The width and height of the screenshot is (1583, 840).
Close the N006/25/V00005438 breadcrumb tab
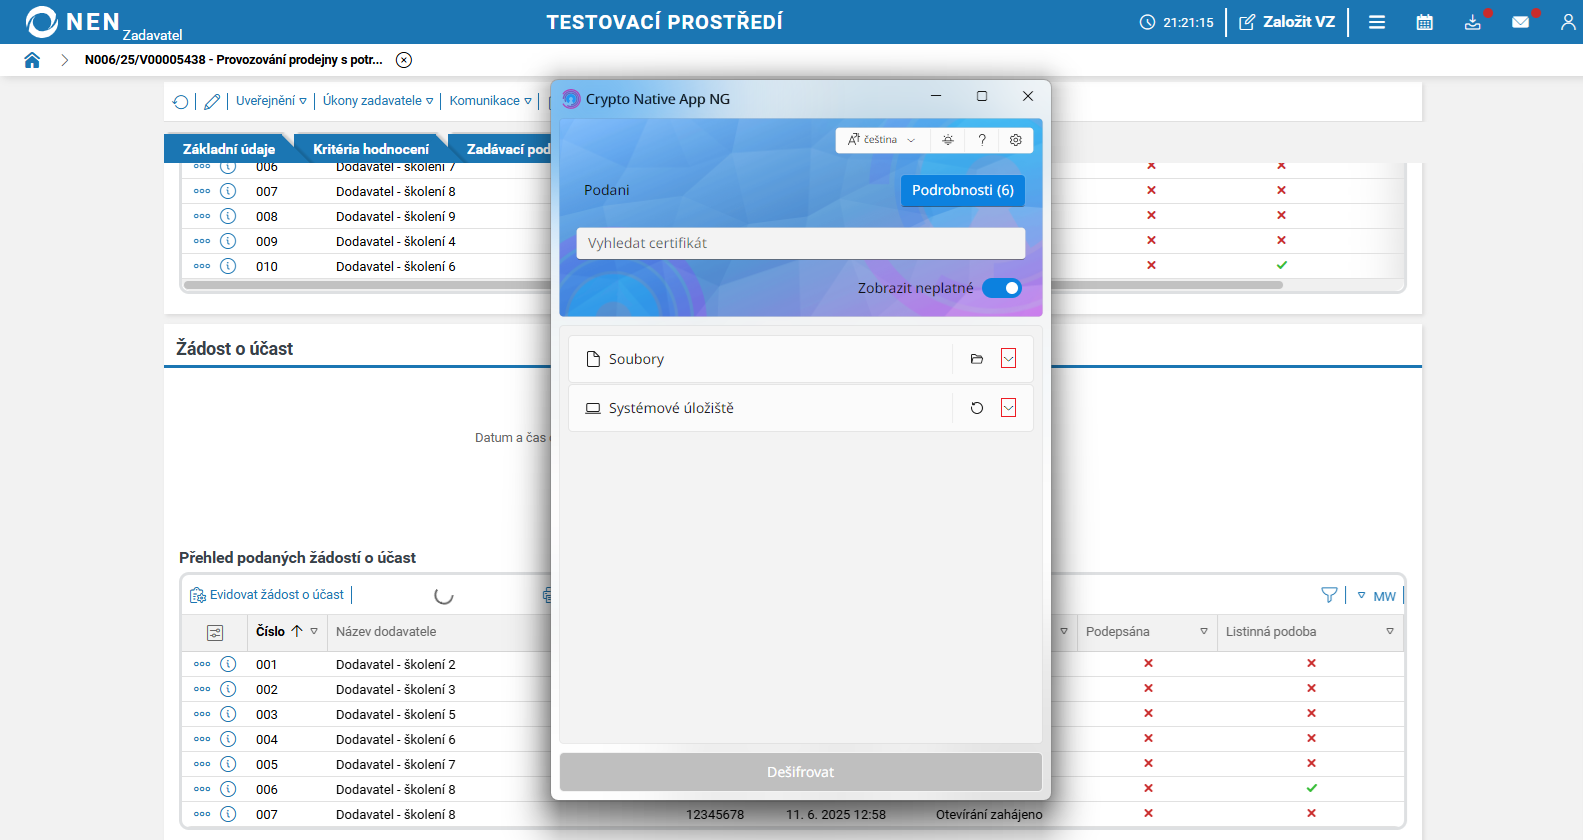click(404, 60)
